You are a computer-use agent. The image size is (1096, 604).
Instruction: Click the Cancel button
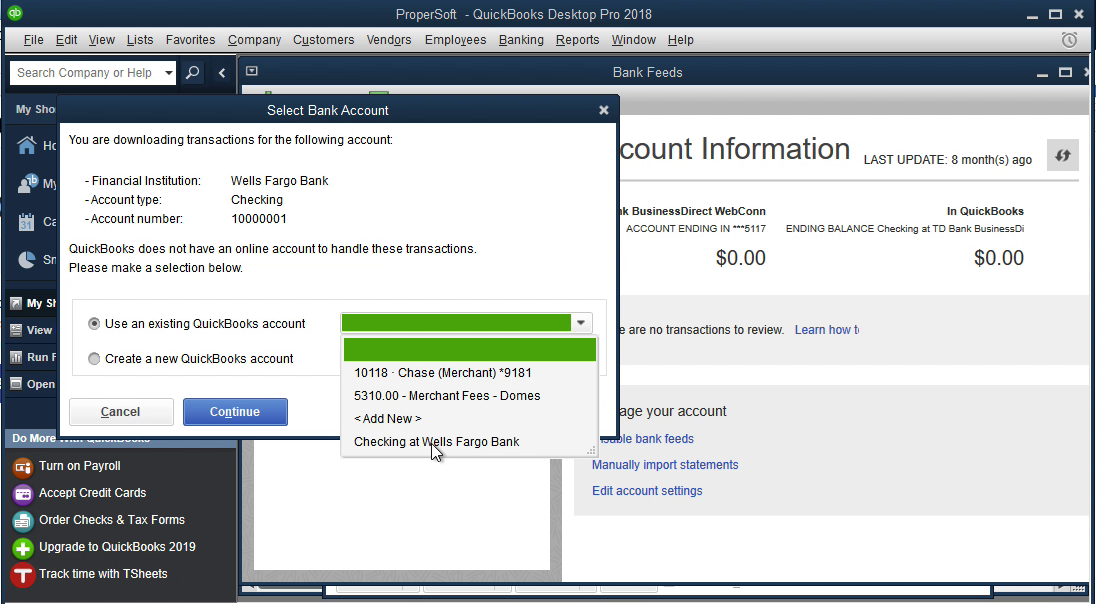tap(121, 412)
